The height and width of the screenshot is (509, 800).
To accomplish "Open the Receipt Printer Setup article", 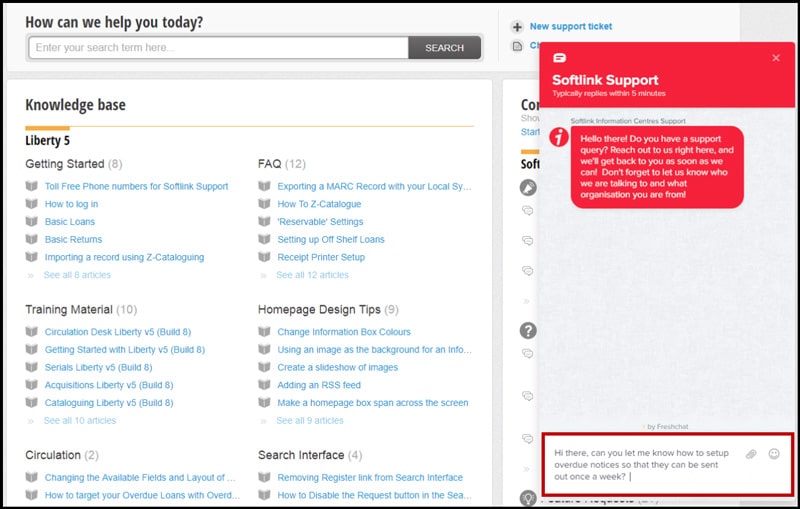I will coord(321,257).
